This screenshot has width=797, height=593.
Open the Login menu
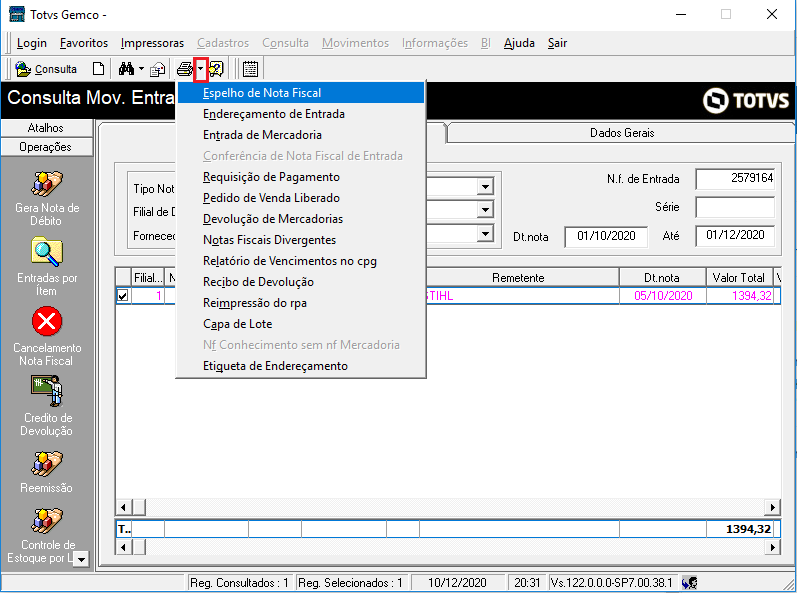32,43
